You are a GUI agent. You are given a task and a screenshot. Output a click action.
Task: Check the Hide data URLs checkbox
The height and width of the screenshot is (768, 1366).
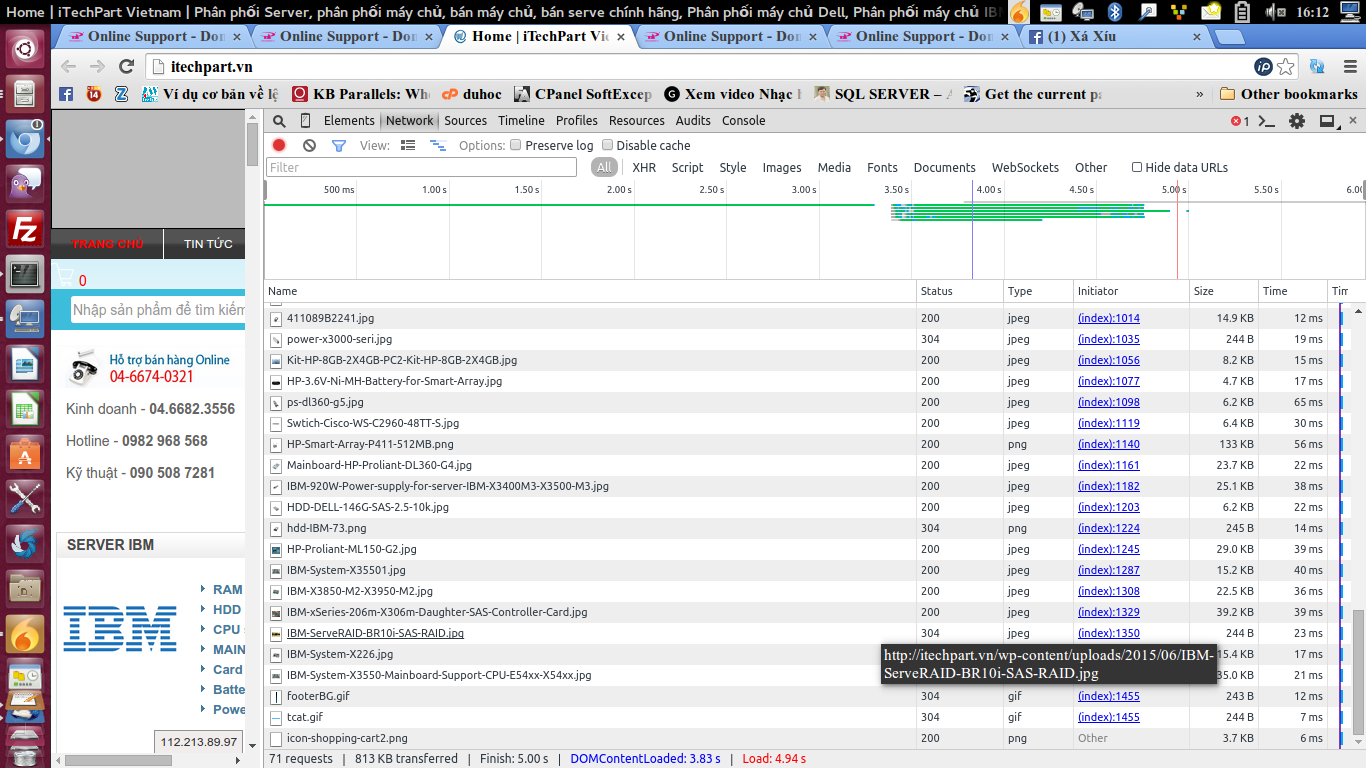(x=1137, y=167)
